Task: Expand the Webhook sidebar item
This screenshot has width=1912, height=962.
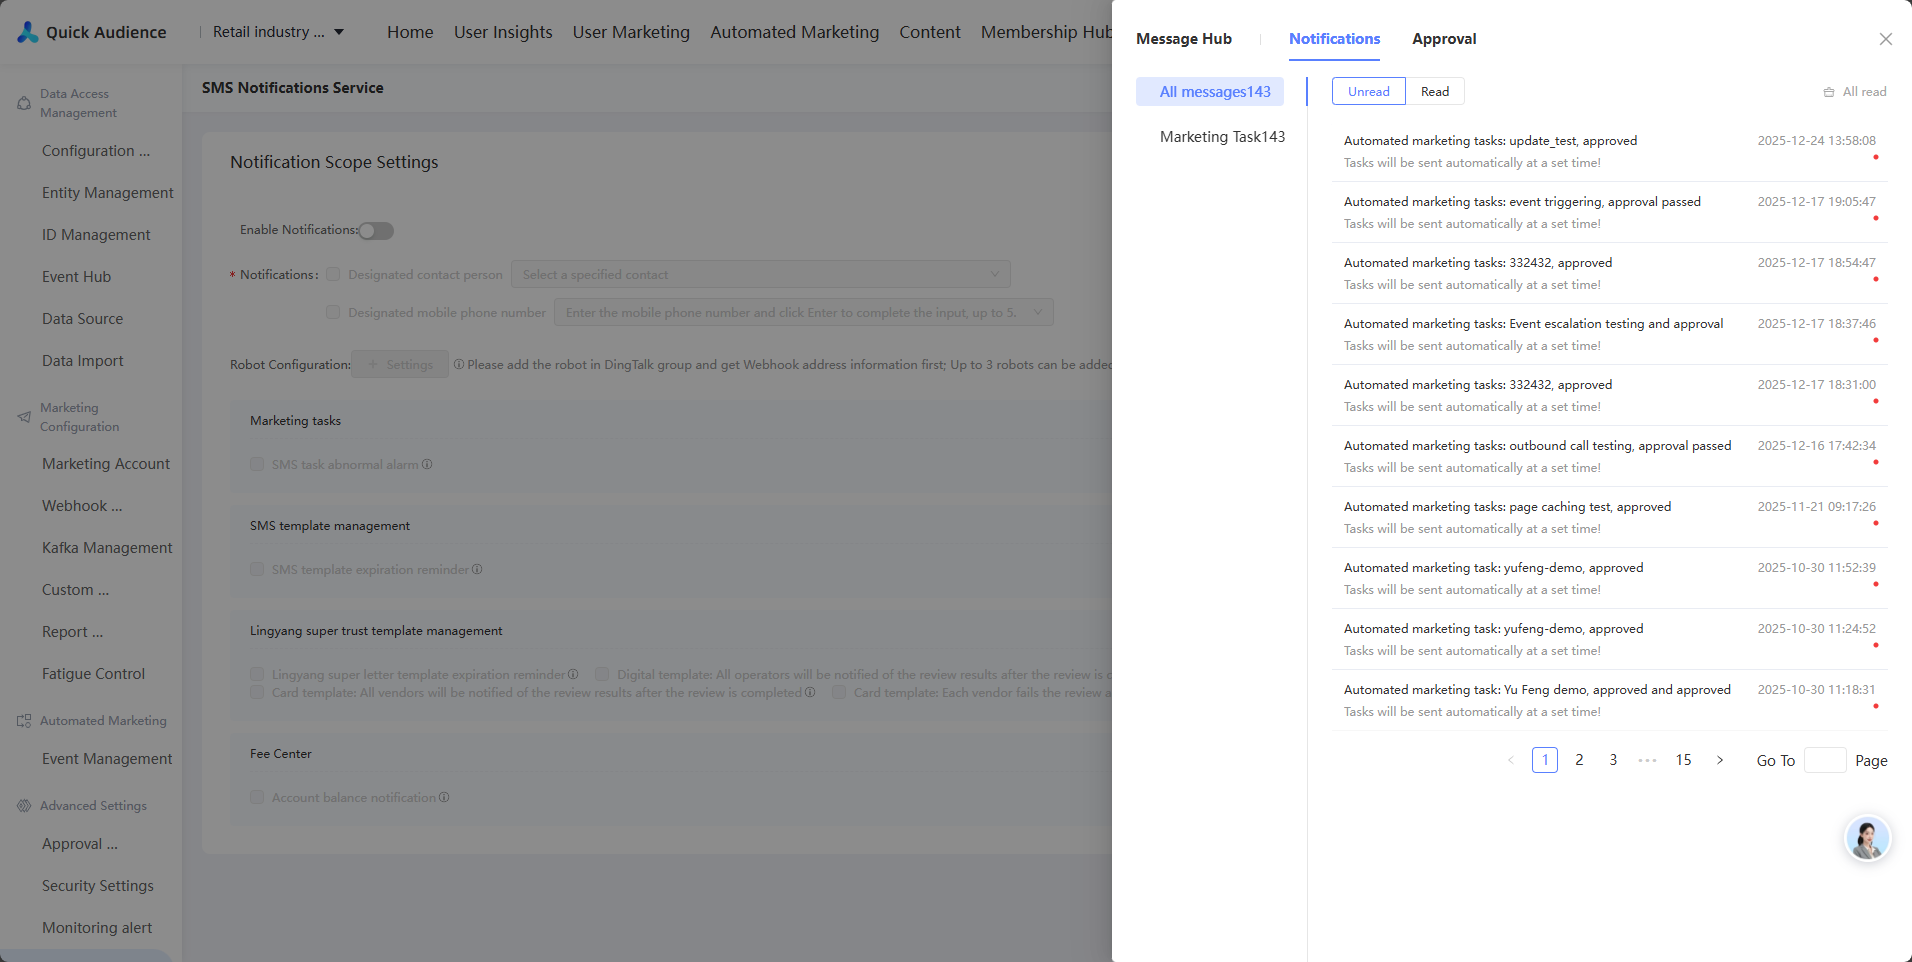Action: coord(82,506)
